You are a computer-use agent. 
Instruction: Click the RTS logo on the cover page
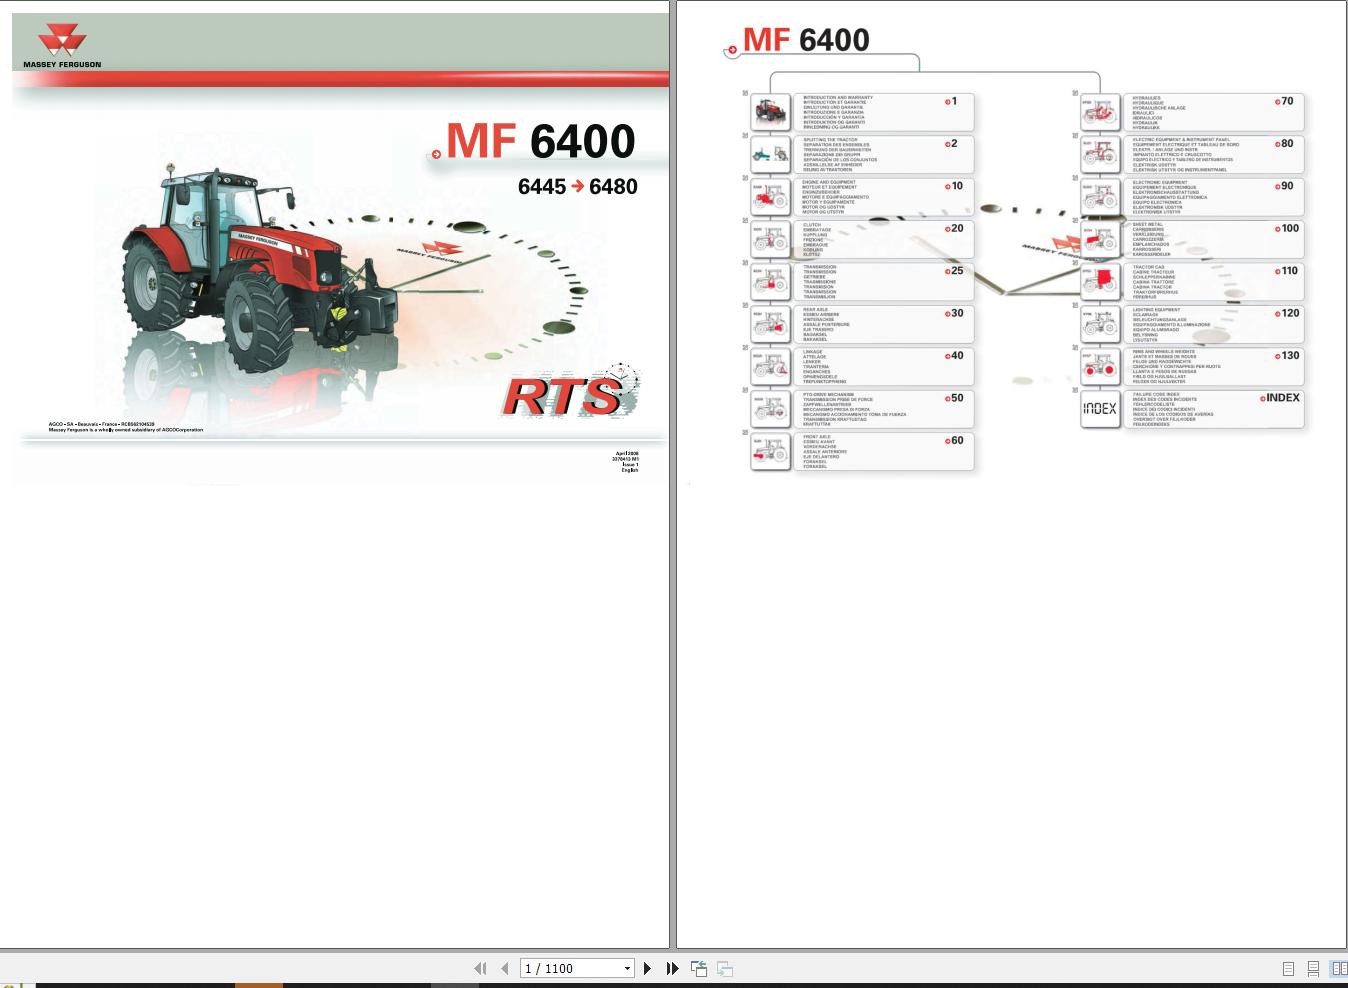tap(570, 392)
